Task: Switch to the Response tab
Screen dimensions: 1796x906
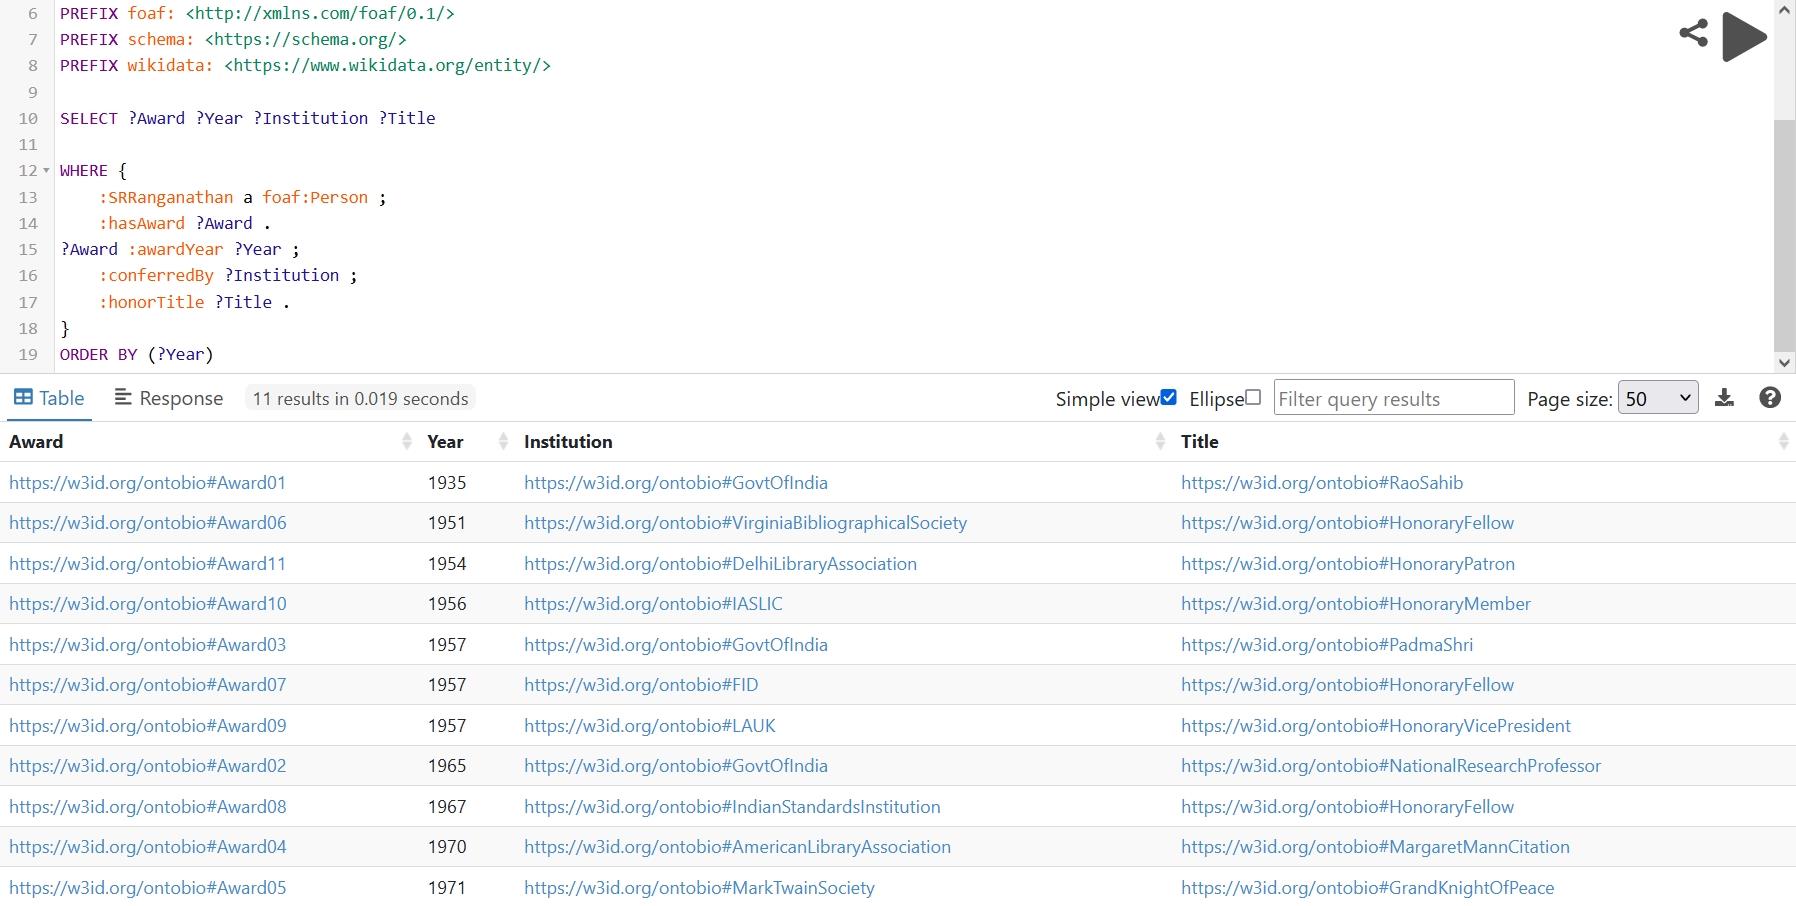Action: (168, 398)
